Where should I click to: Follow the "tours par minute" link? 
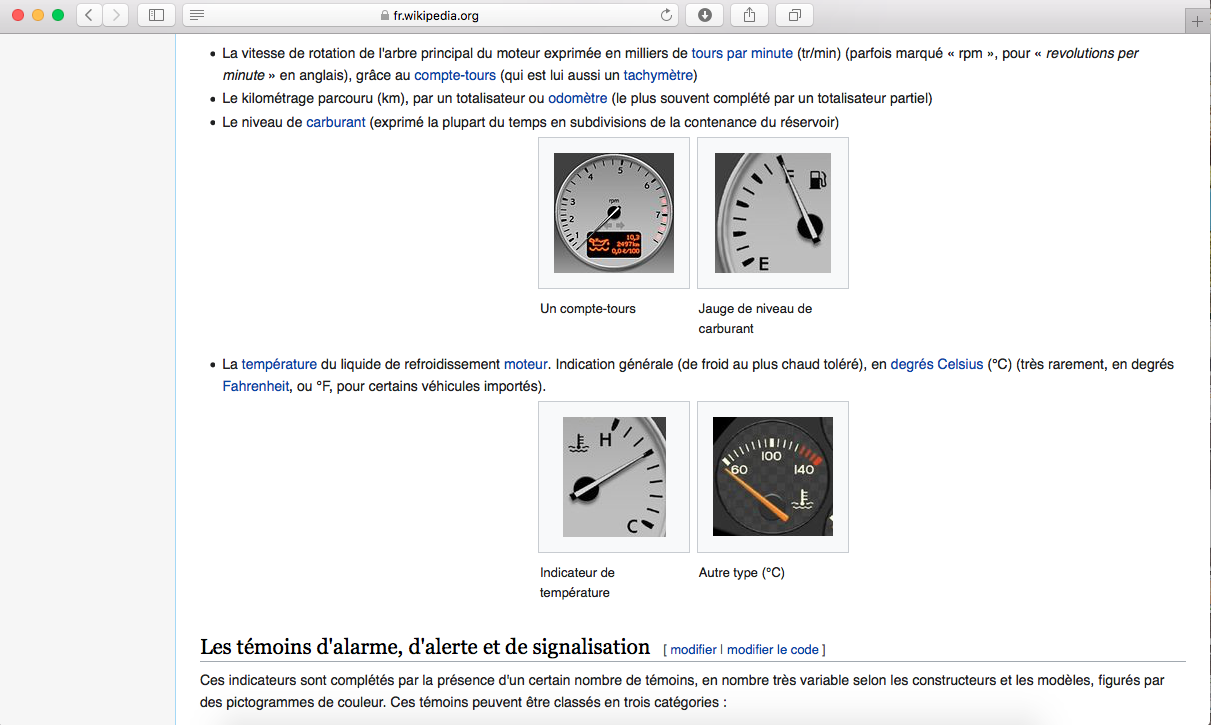(742, 53)
